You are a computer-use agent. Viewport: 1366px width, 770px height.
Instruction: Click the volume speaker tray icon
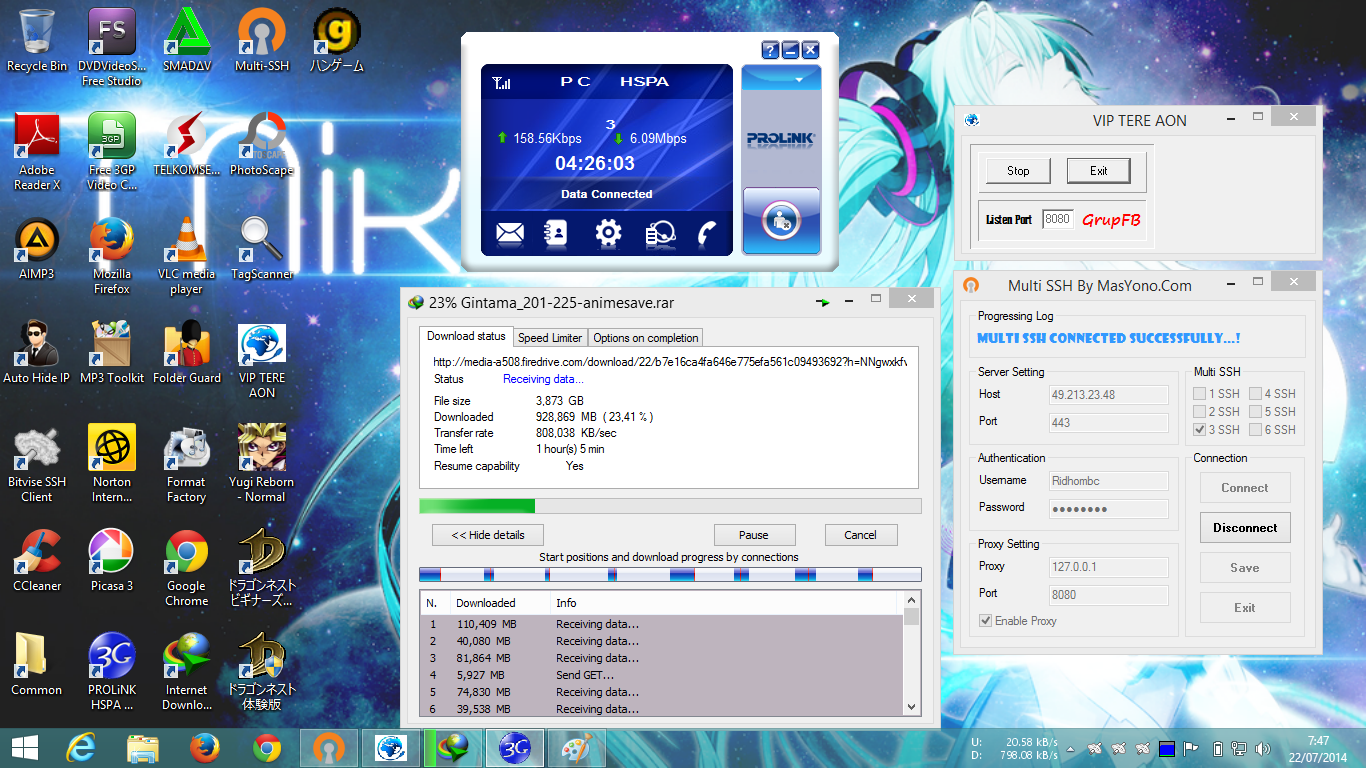1264,748
